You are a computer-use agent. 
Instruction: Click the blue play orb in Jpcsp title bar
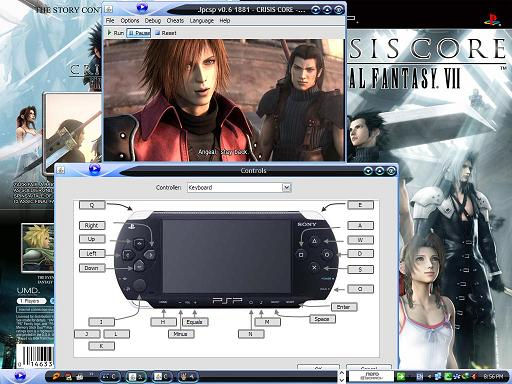142,7
